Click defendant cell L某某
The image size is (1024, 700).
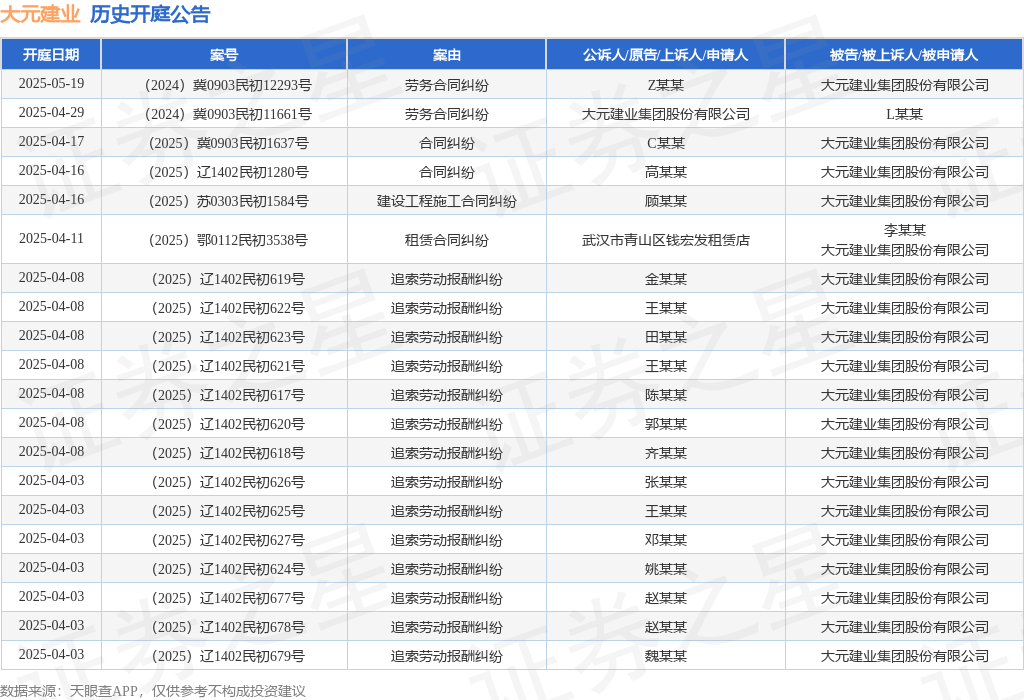904,114
